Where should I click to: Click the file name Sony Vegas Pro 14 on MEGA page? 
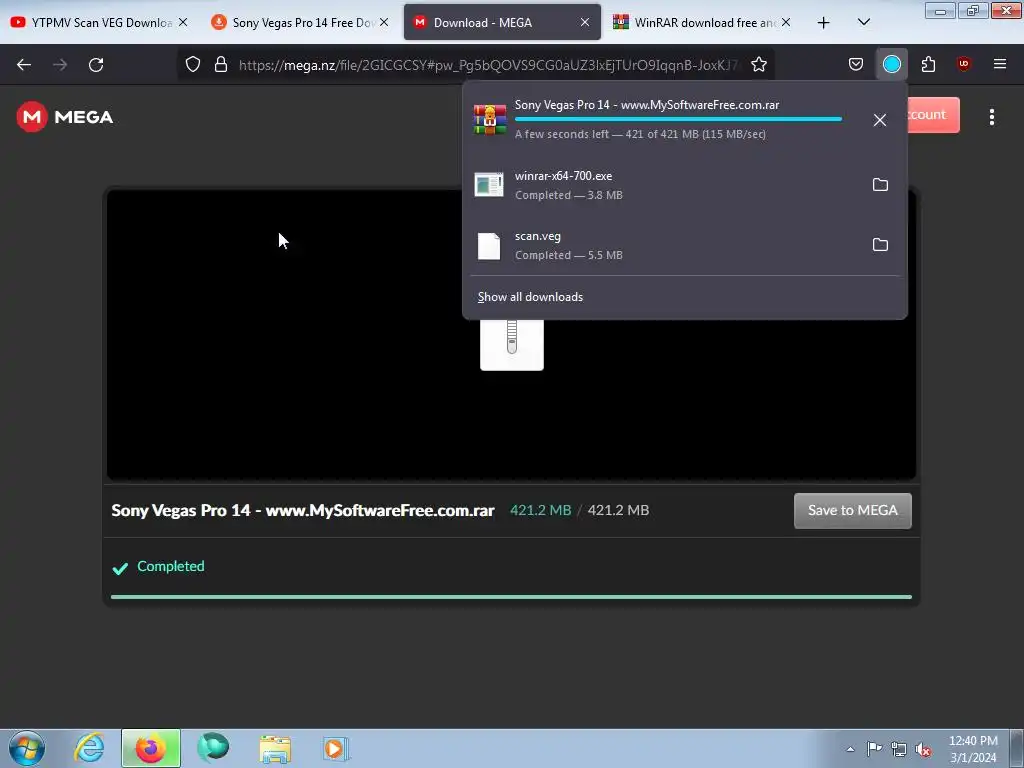[302, 511]
